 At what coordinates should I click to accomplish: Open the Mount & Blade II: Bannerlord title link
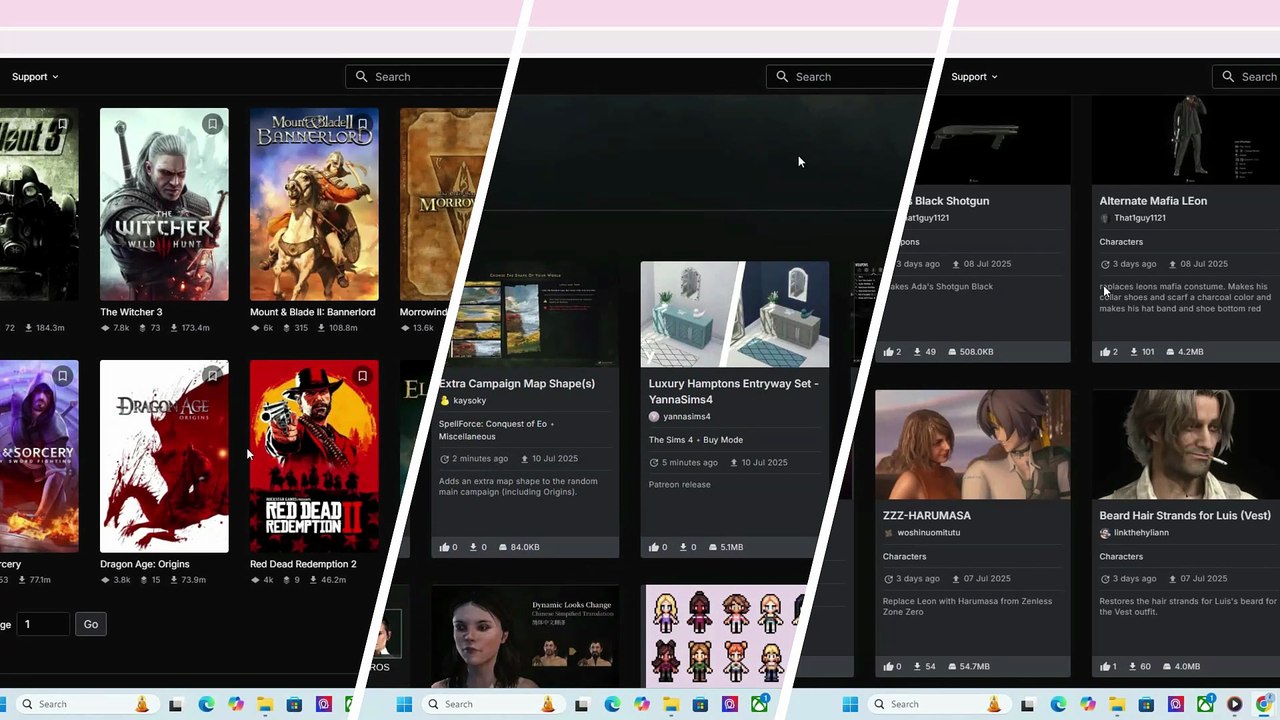tap(313, 312)
